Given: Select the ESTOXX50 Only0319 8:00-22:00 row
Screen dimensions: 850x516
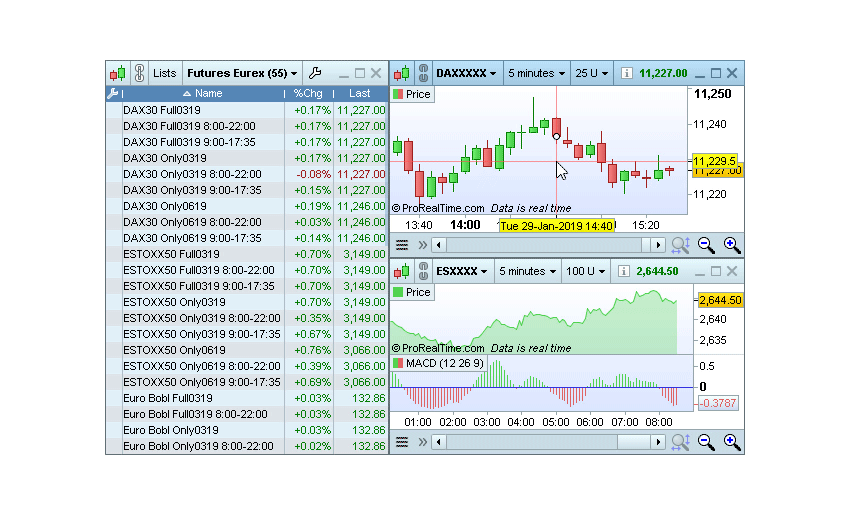Looking at the screenshot, I should (x=247, y=318).
